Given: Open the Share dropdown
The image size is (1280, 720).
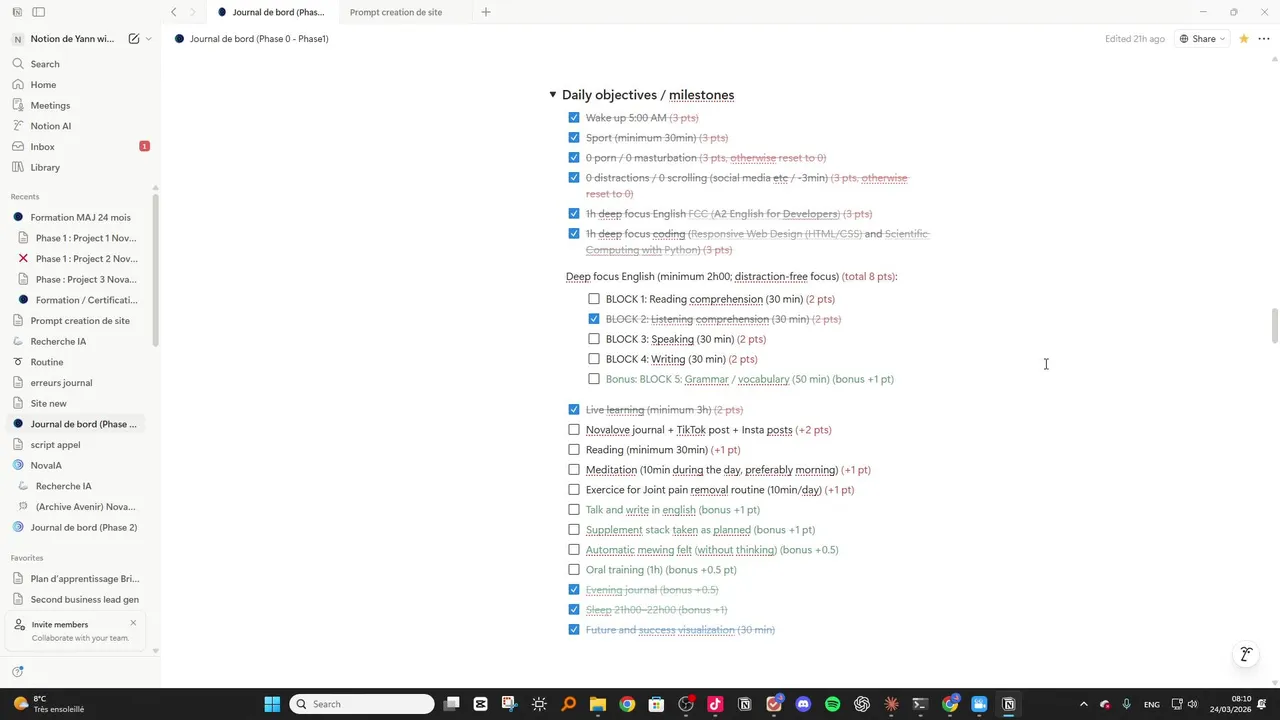Looking at the screenshot, I should click(x=1202, y=39).
